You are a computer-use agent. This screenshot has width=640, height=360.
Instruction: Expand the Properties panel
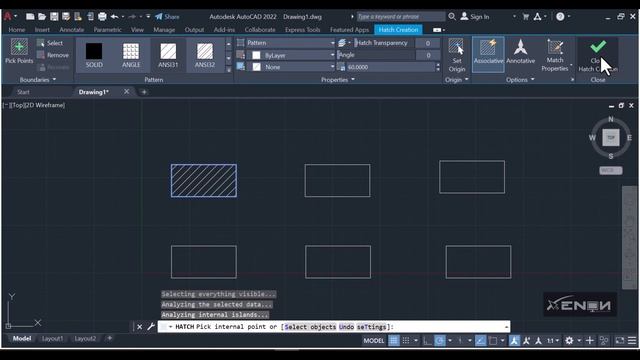pyautogui.click(x=338, y=80)
